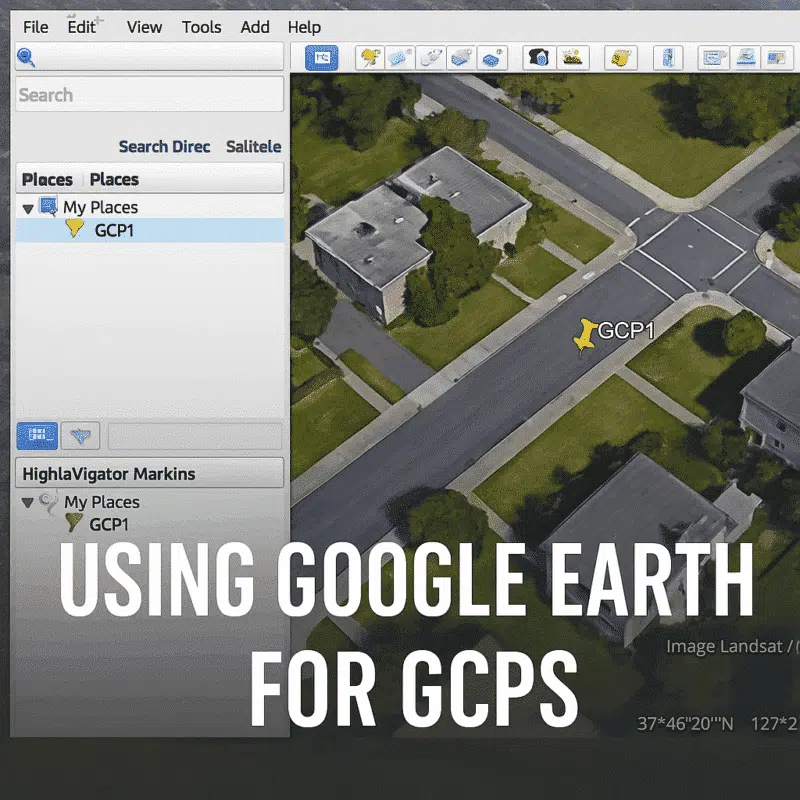Click the Add Polygon toolbar icon
This screenshot has width=800, height=800.
[x=399, y=58]
